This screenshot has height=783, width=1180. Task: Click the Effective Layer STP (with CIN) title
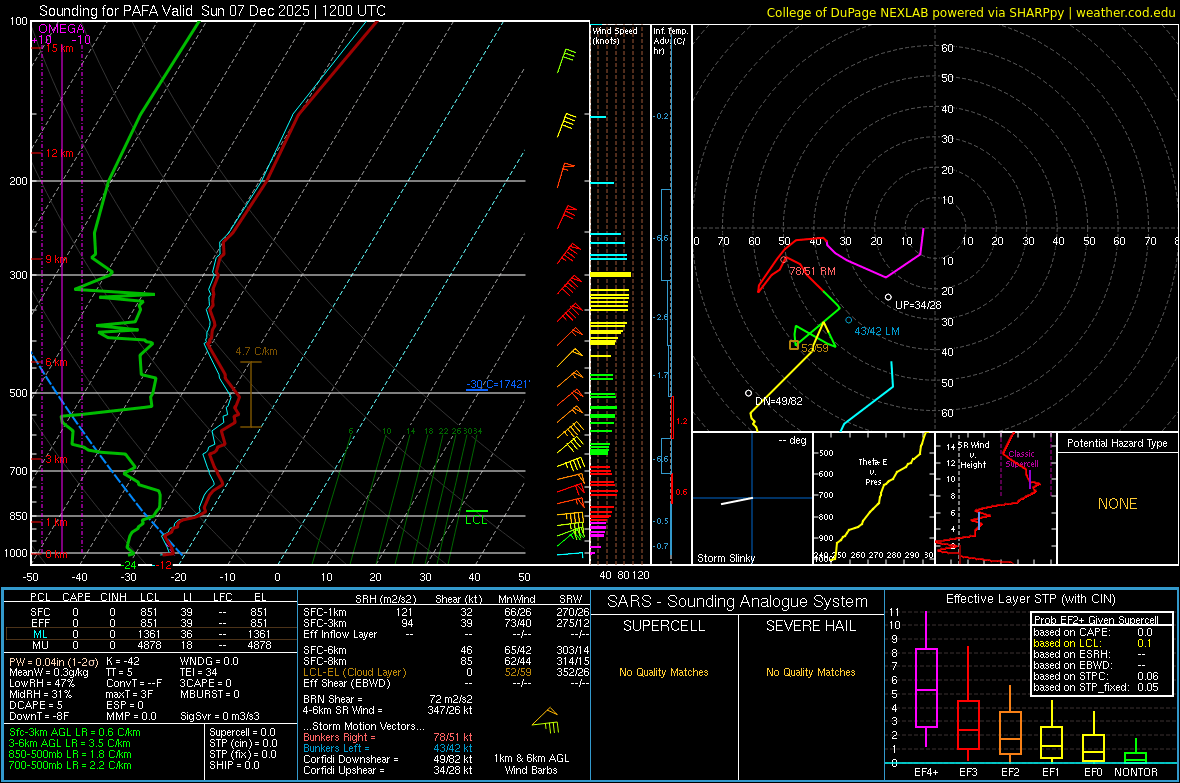point(1030,599)
